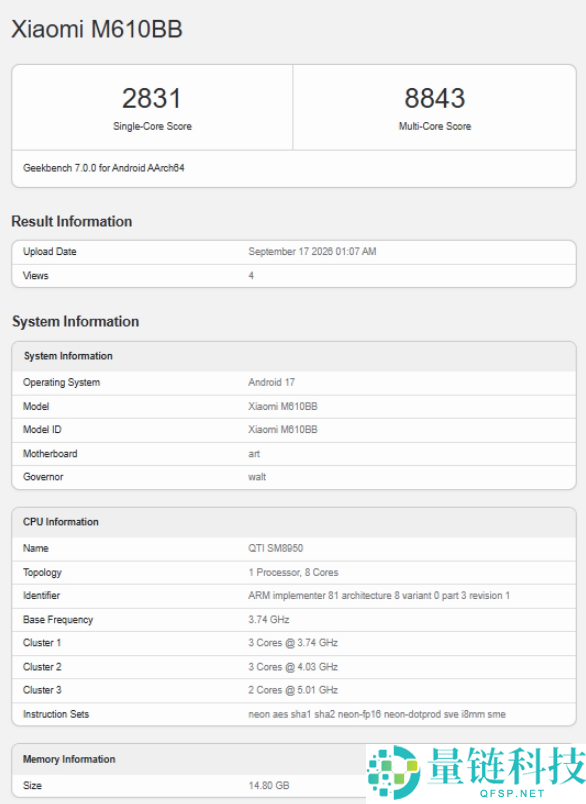Select the multi-core score value 8843
The width and height of the screenshot is (586, 804).
tap(435, 98)
